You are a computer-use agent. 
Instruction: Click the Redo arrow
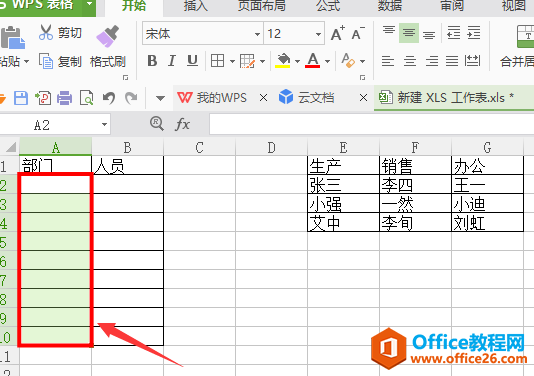tap(131, 98)
